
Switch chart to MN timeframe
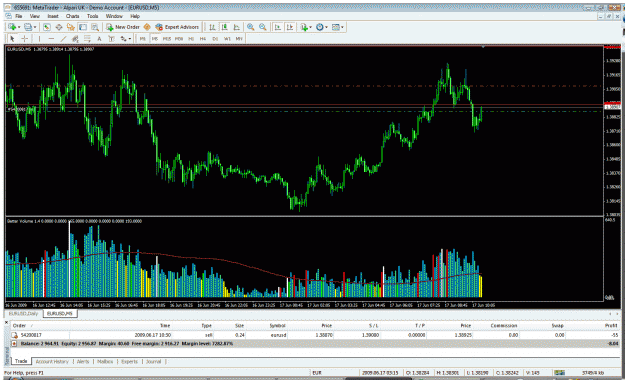239,39
